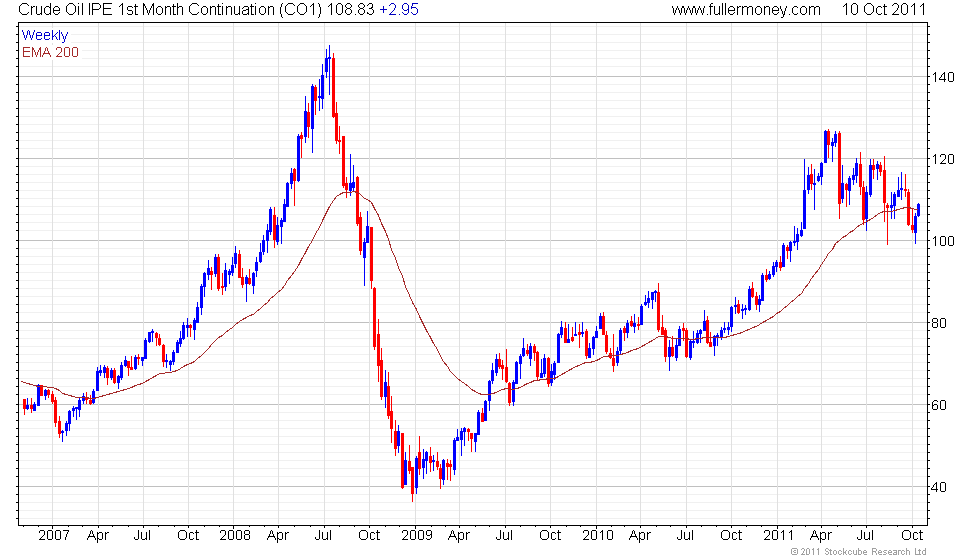Click the 'Oct' axis label preceding 2008

188,535
